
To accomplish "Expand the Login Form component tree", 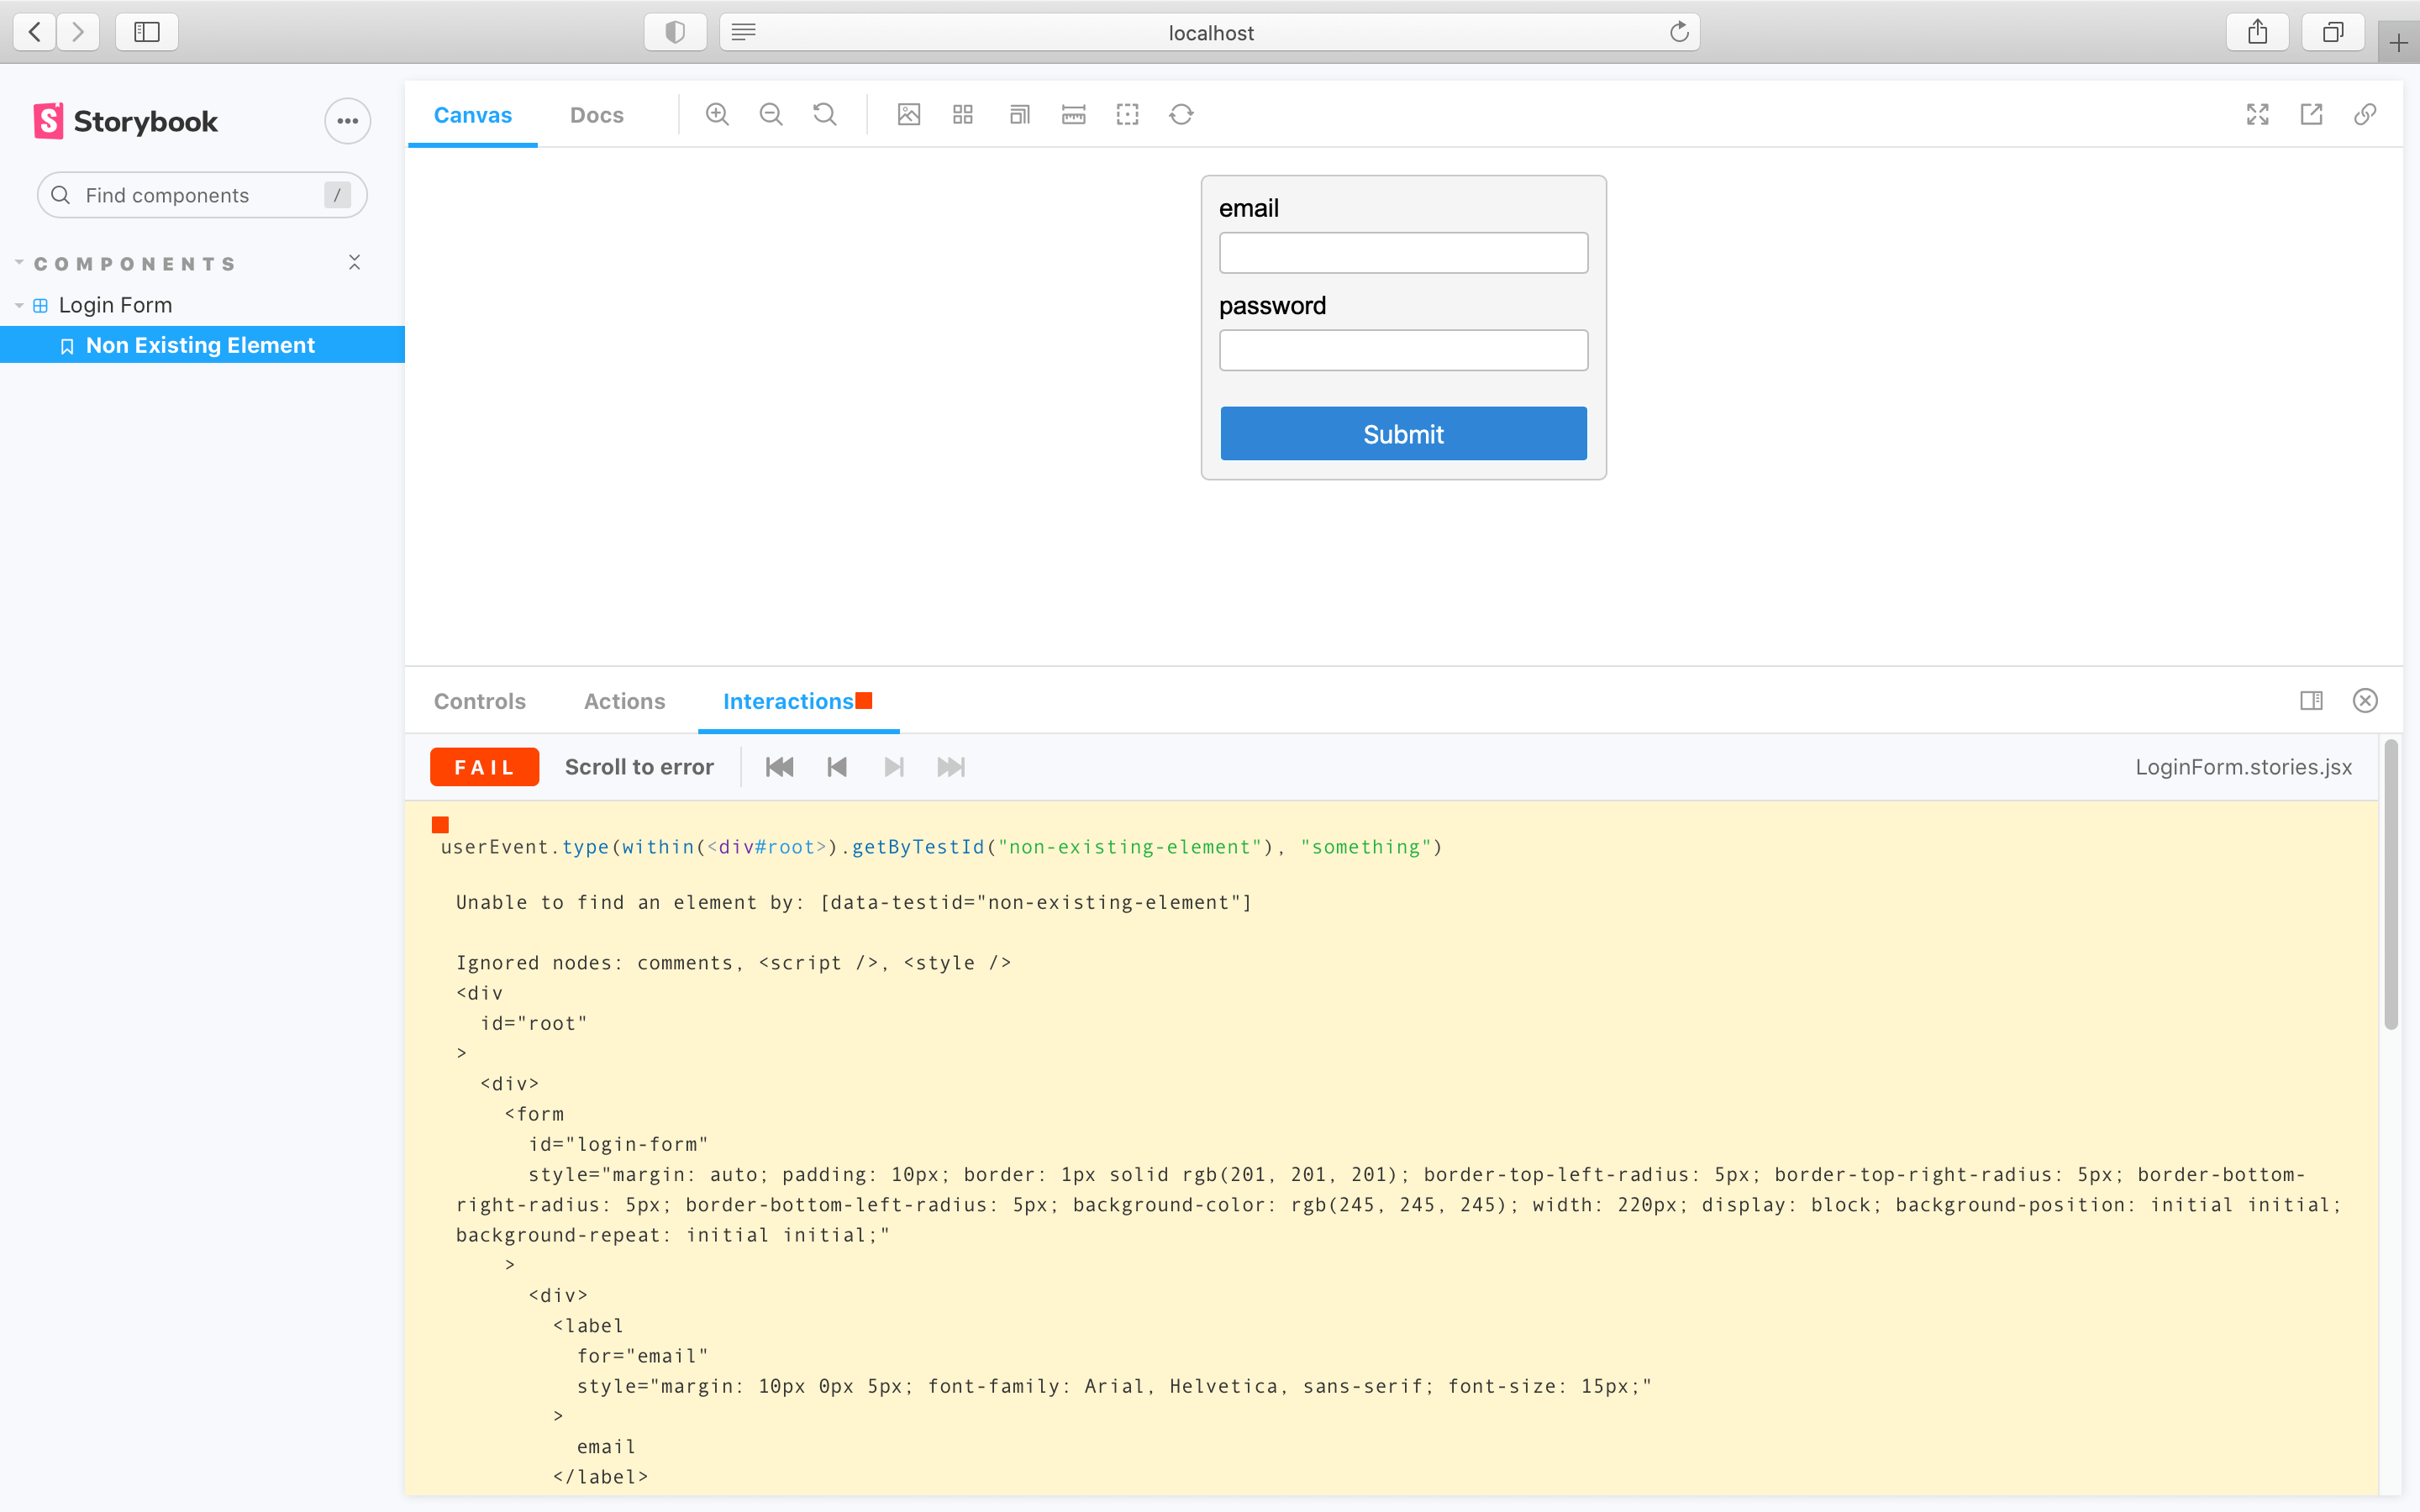I will coord(19,305).
